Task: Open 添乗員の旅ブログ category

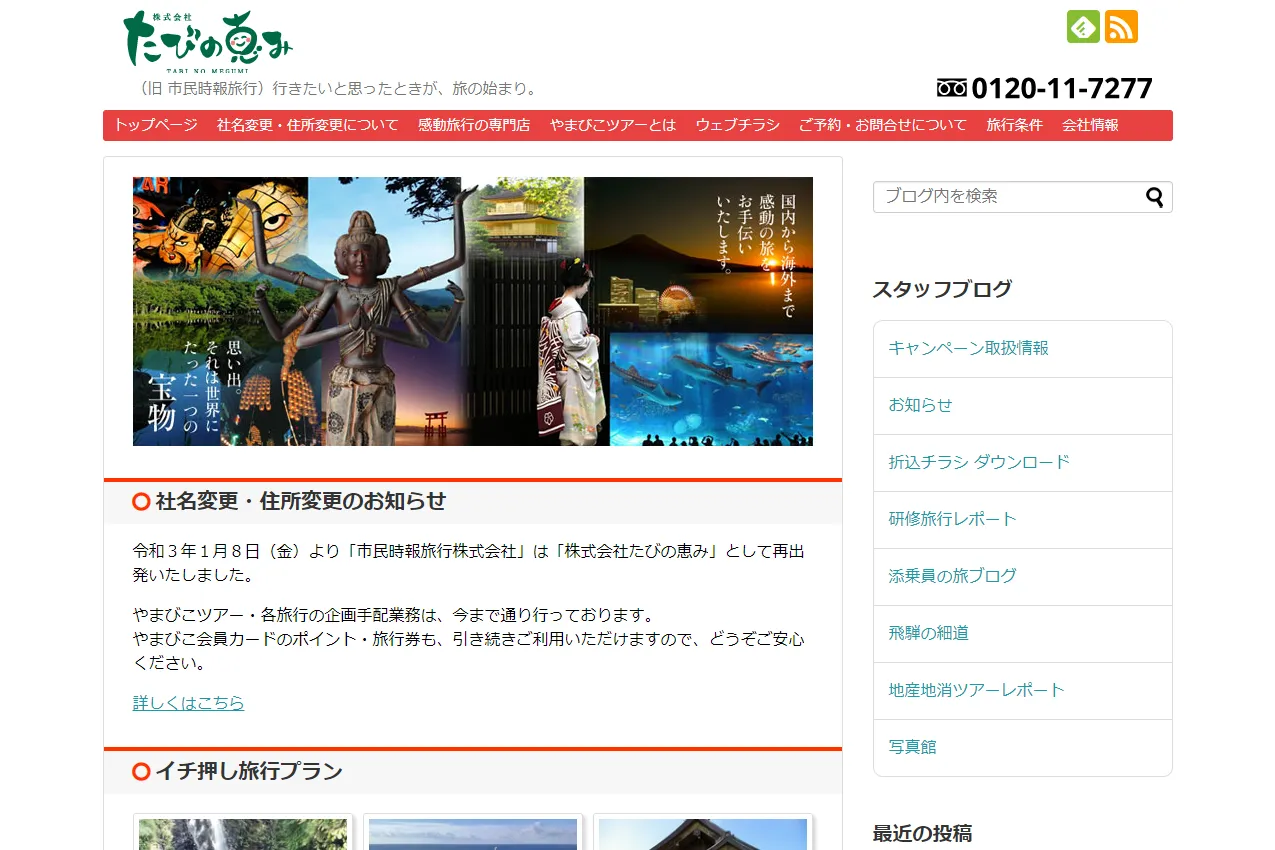Action: [1022, 577]
